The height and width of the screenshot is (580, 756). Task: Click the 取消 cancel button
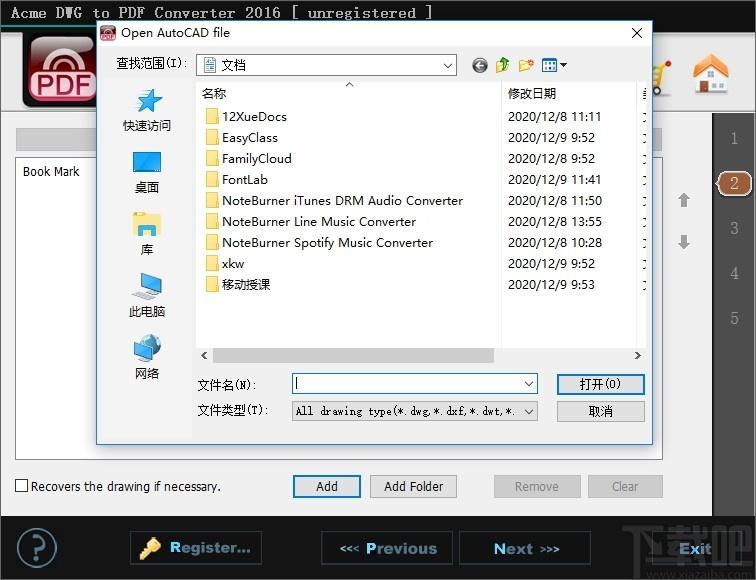(x=600, y=411)
